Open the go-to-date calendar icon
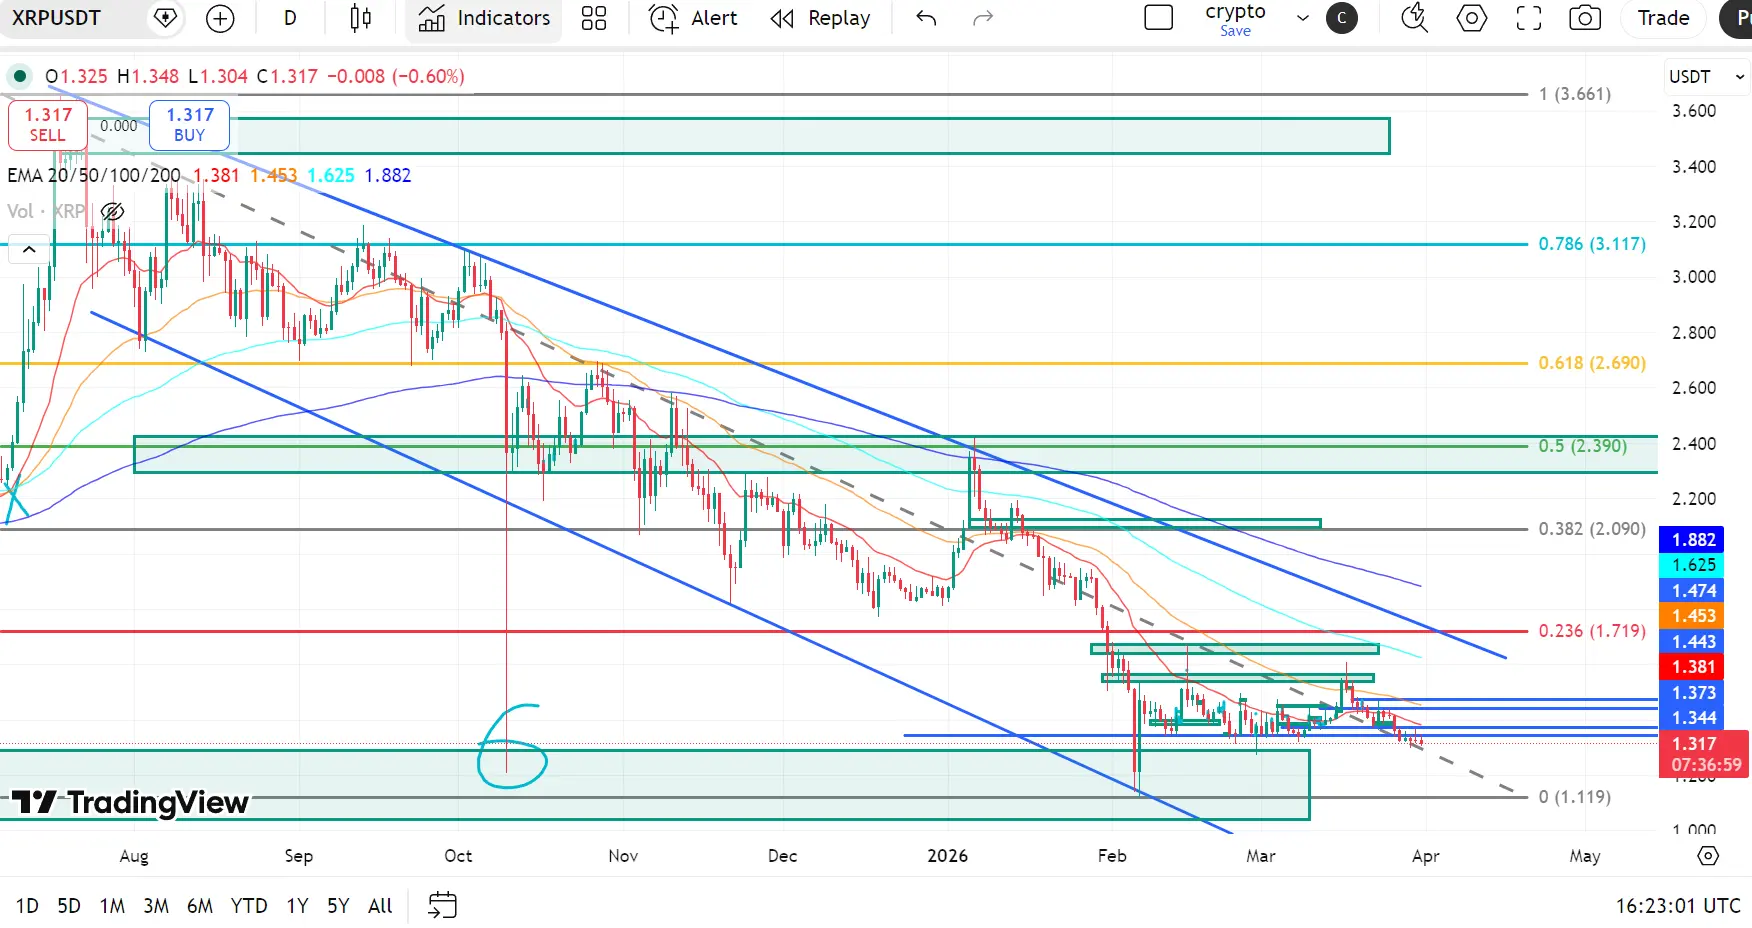 442,906
